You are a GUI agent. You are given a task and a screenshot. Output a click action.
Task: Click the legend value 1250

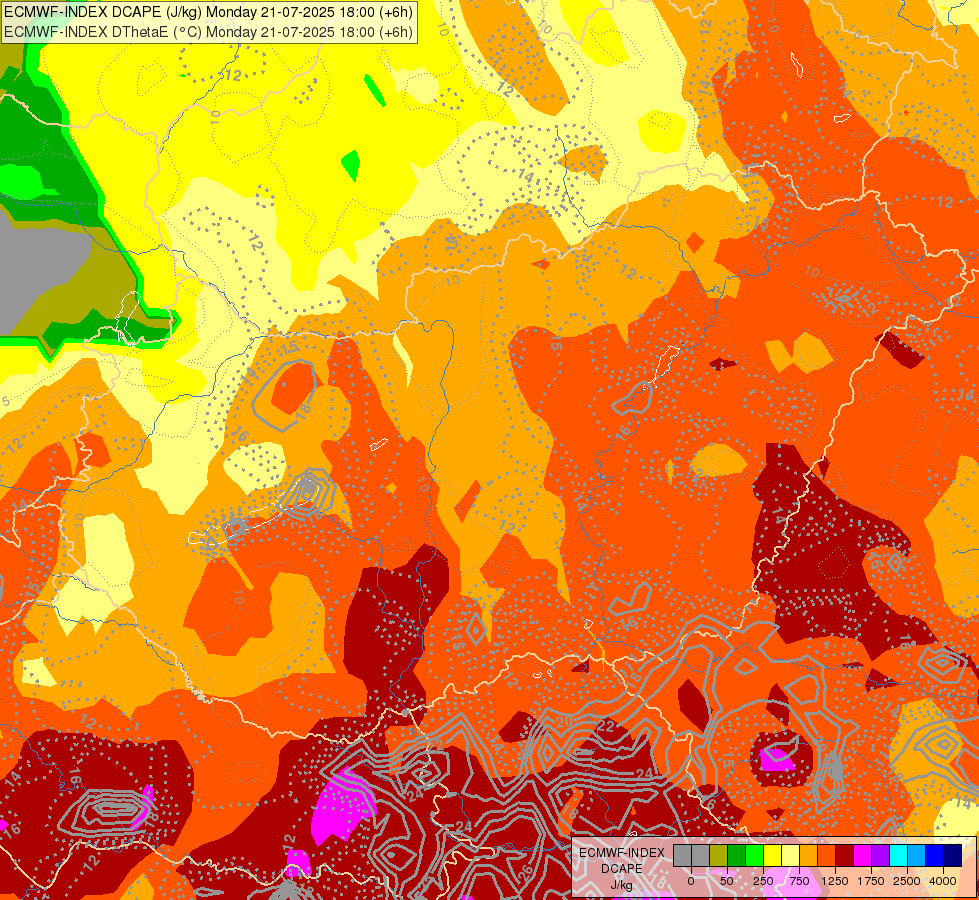coord(835,881)
